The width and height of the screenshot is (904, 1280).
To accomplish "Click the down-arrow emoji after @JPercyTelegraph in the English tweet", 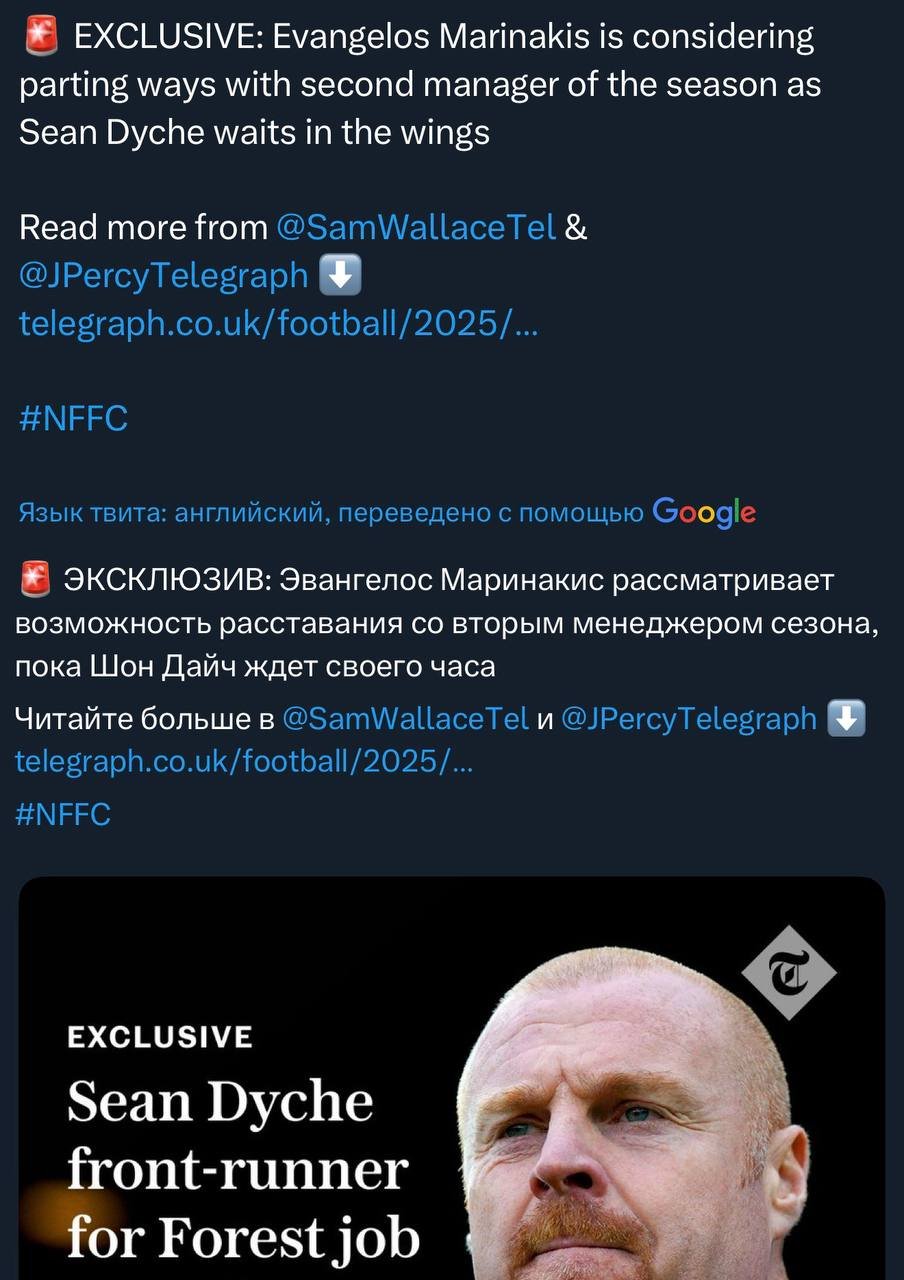I will 340,275.
